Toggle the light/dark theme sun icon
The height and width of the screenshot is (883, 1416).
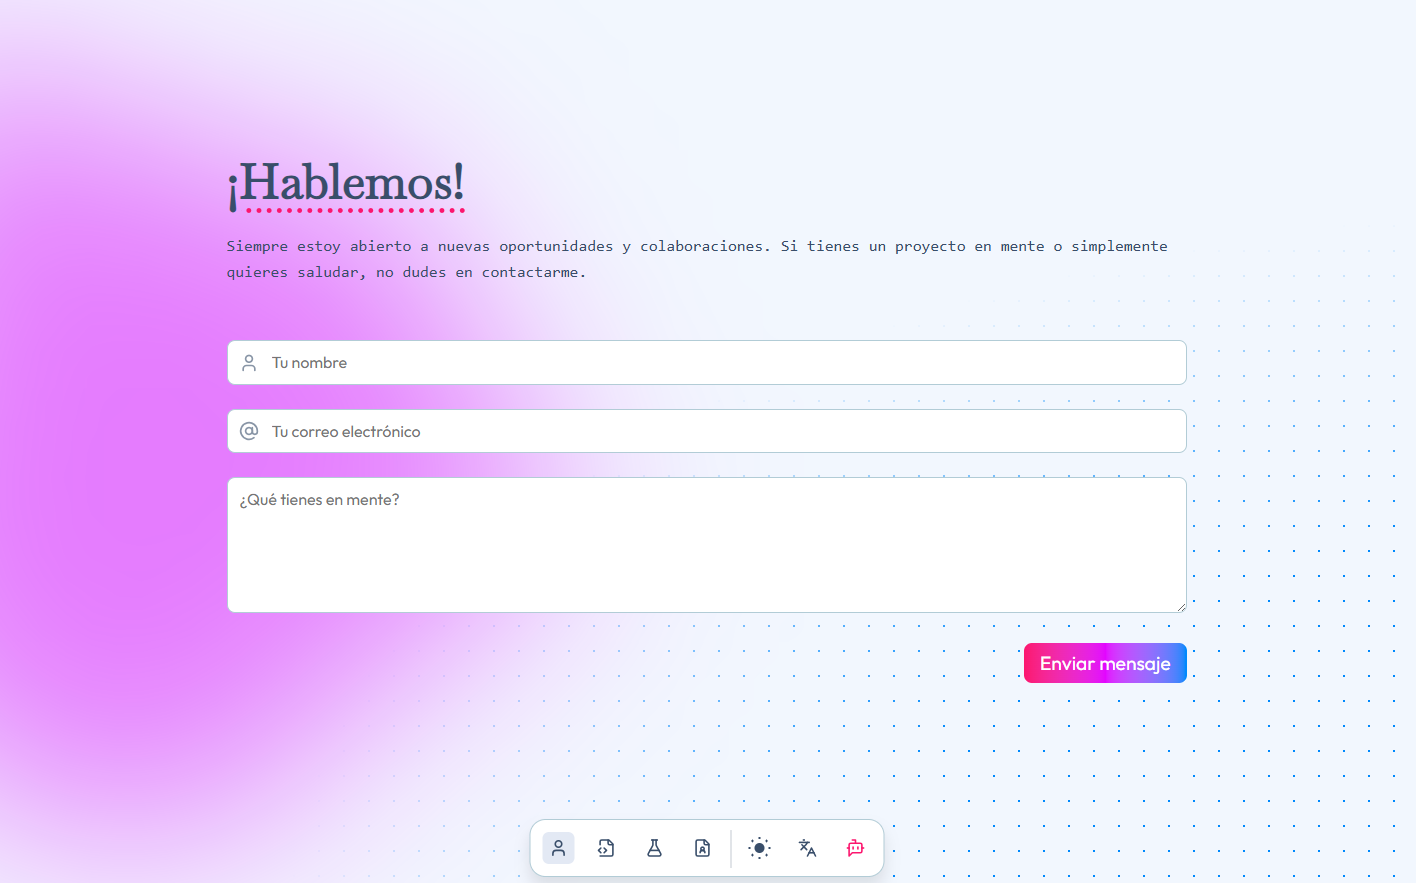[x=760, y=848]
